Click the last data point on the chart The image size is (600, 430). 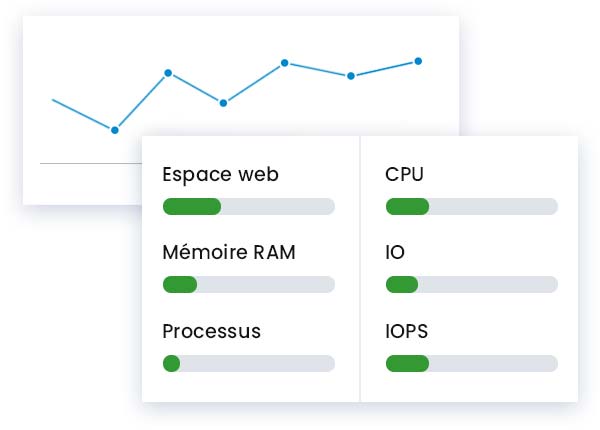point(418,60)
